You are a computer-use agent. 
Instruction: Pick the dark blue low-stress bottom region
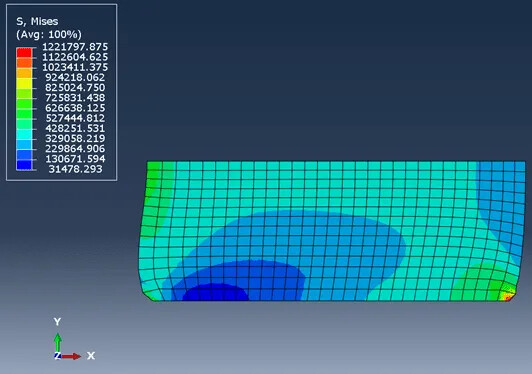pyautogui.click(x=215, y=293)
